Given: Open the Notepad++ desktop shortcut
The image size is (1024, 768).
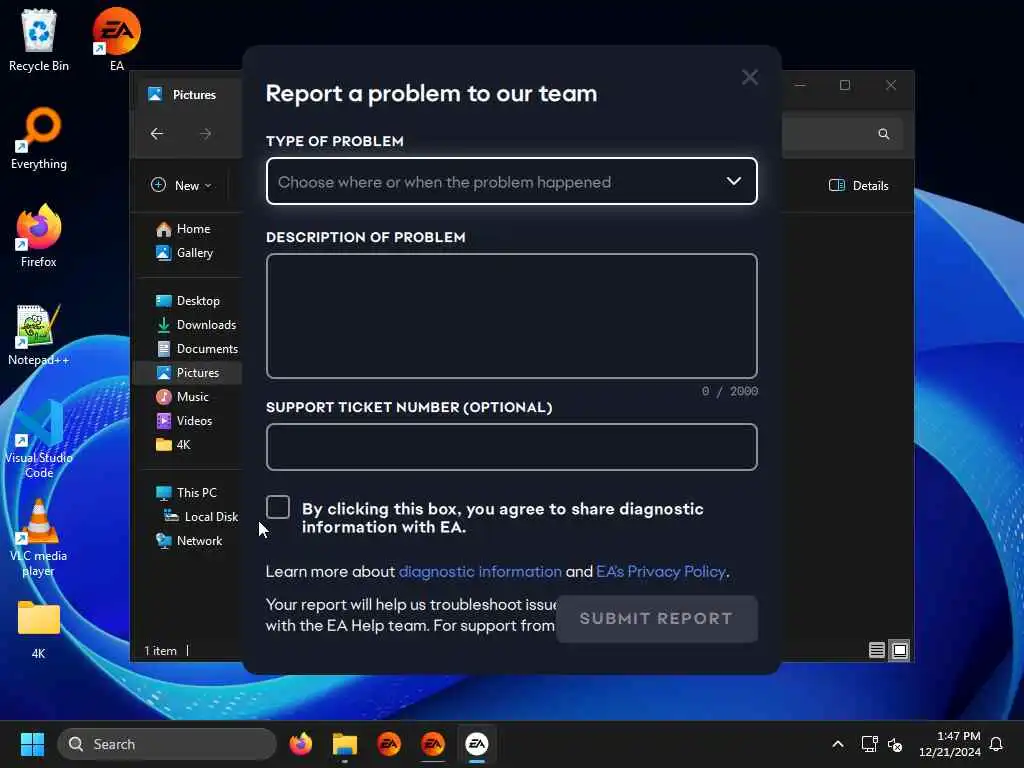Looking at the screenshot, I should pos(39,334).
